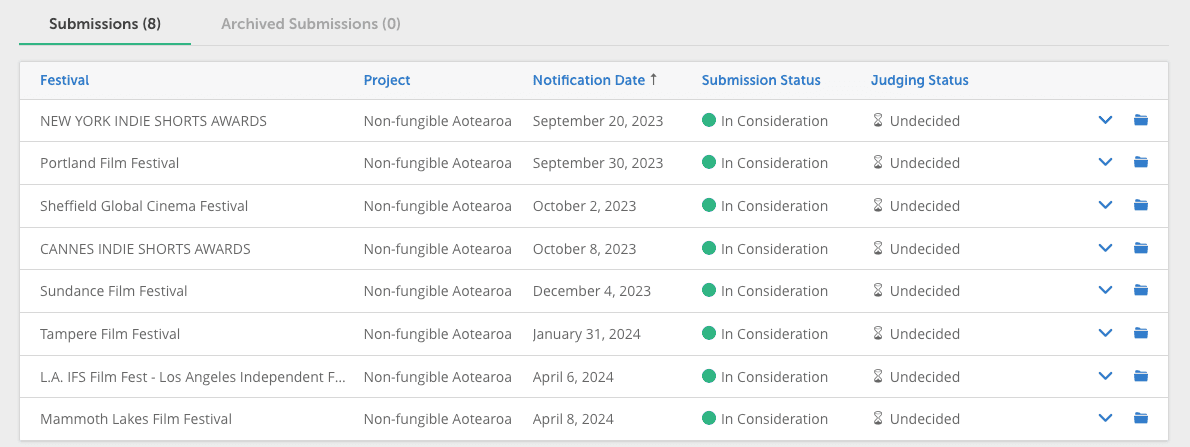Viewport: 1190px width, 447px height.
Task: Expand the NEW YORK INDIE SHORTS AWARDS row chevron
Action: click(1105, 121)
